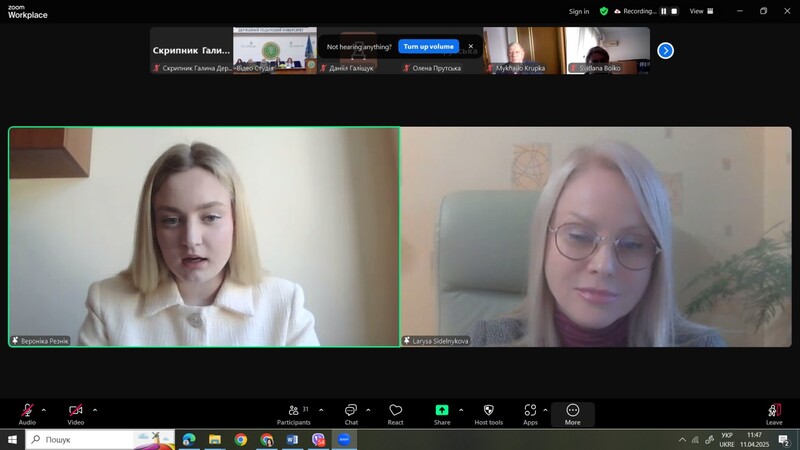Open second Chrome profile taskbar icon

pos(266,439)
